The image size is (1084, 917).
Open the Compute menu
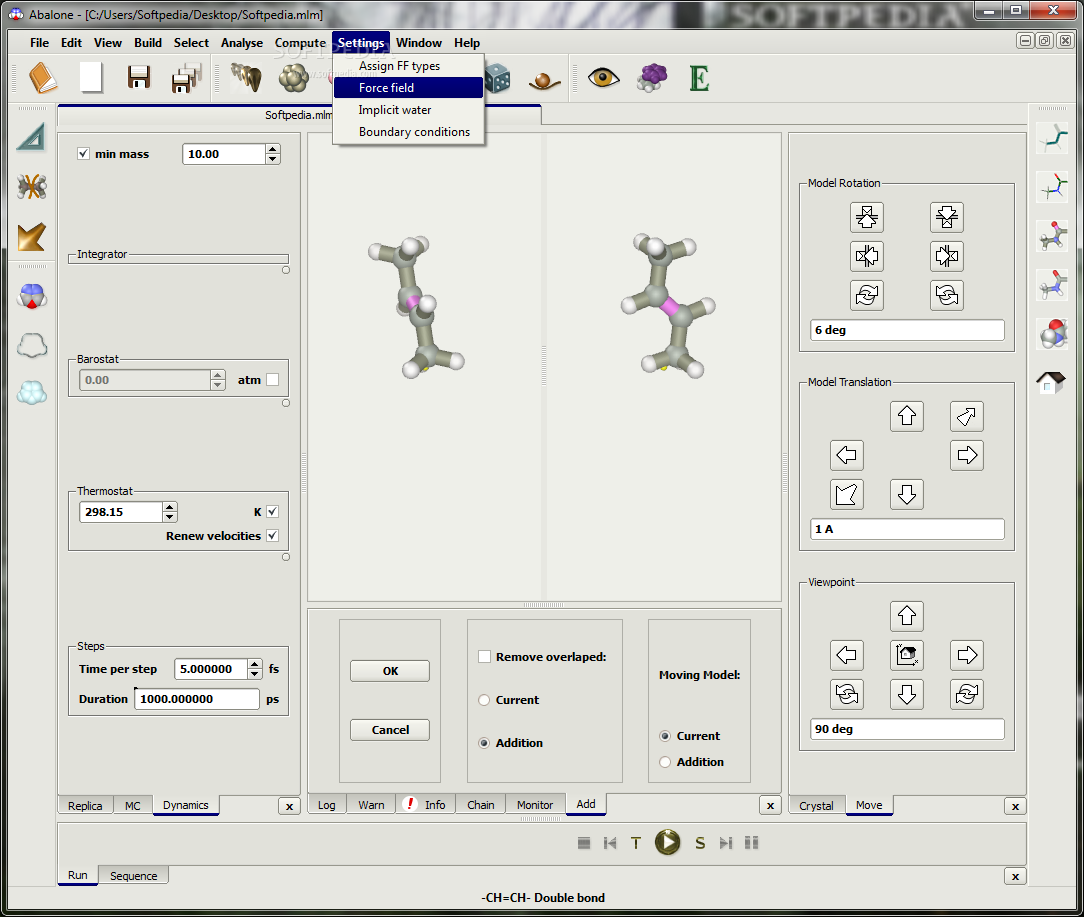click(300, 43)
